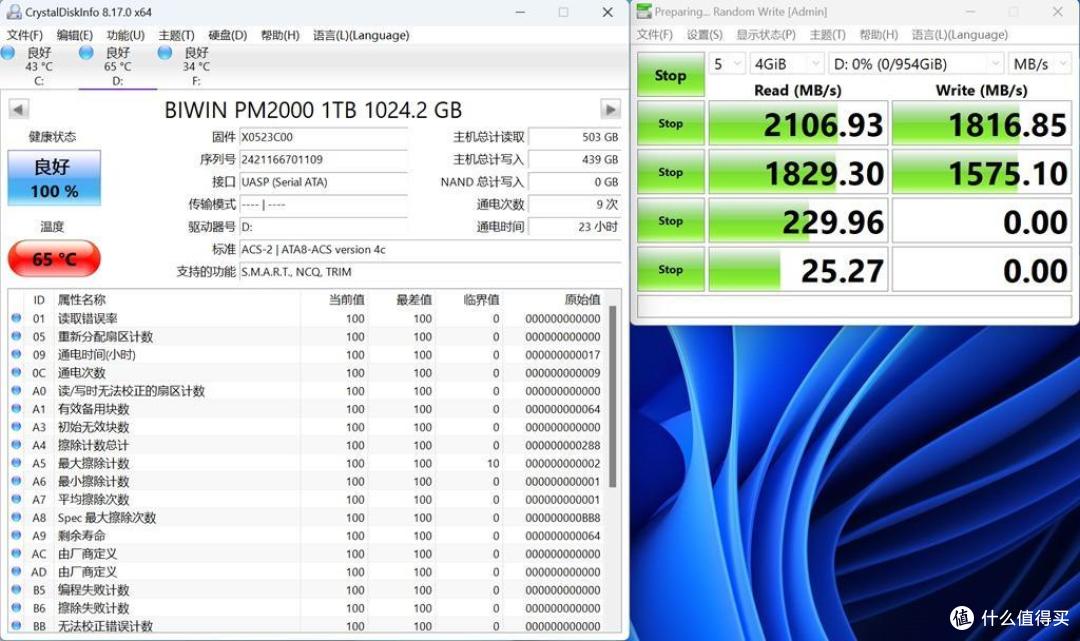
Task: Click the red 65 °C temperature button
Action: (x=54, y=259)
